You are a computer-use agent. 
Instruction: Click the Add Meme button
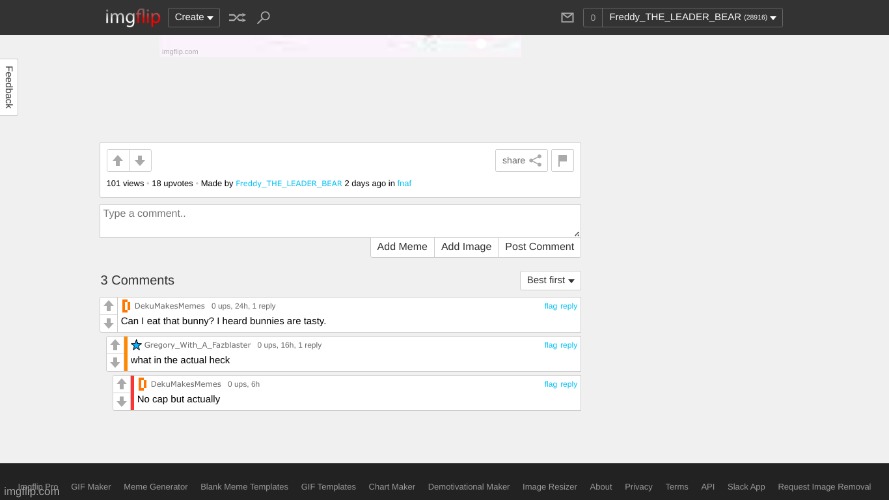click(402, 247)
